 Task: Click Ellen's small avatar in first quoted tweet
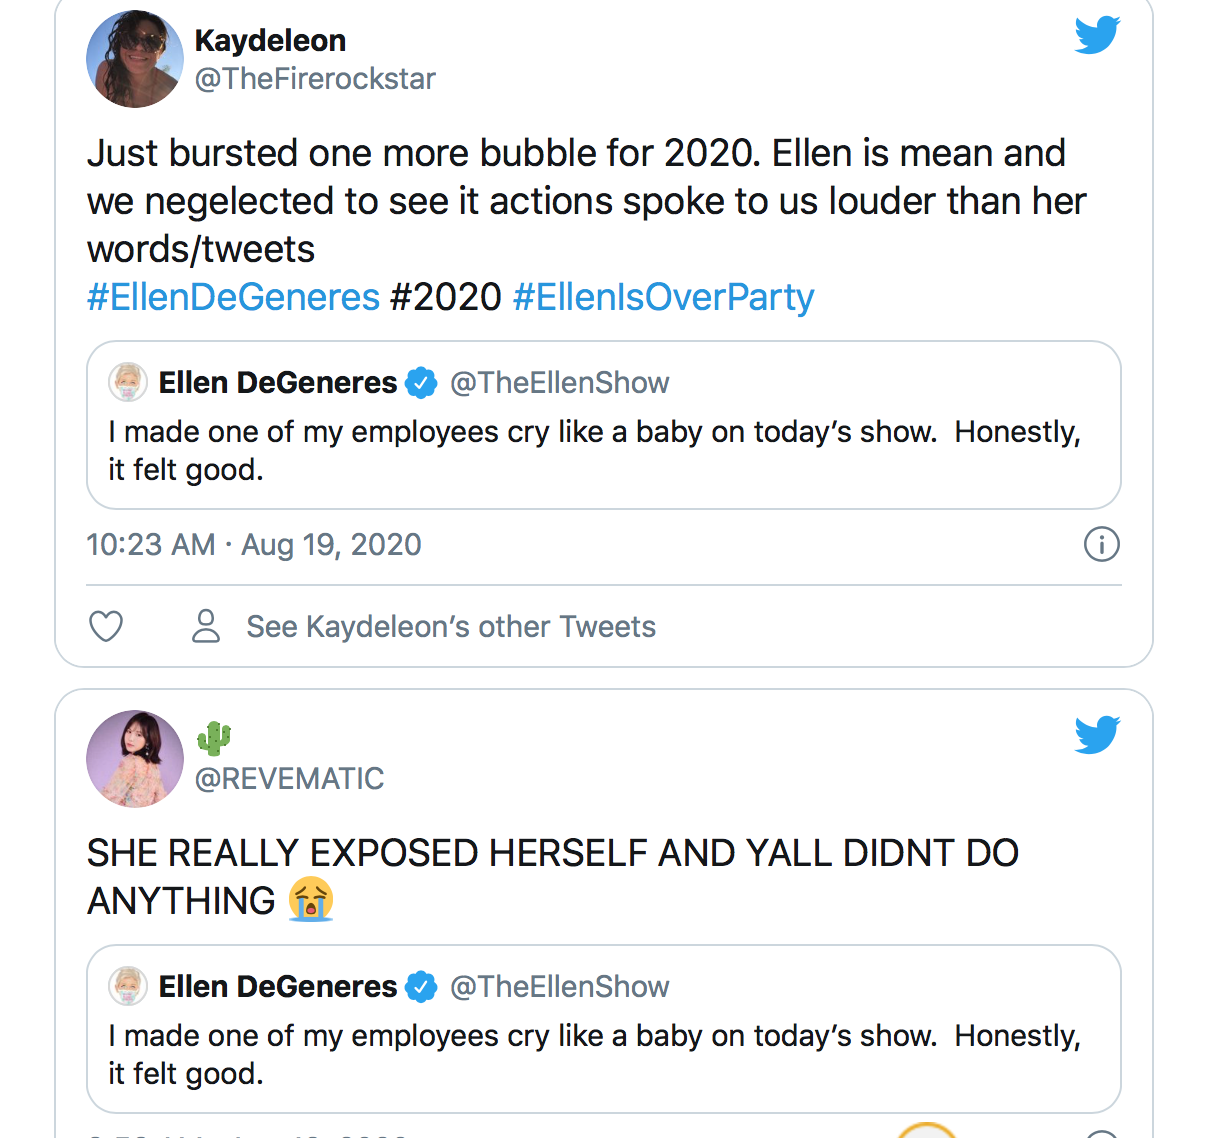tap(128, 382)
